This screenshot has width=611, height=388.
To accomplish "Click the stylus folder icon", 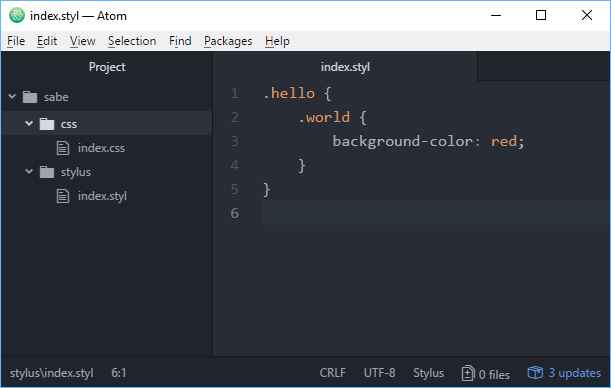I will 47,172.
